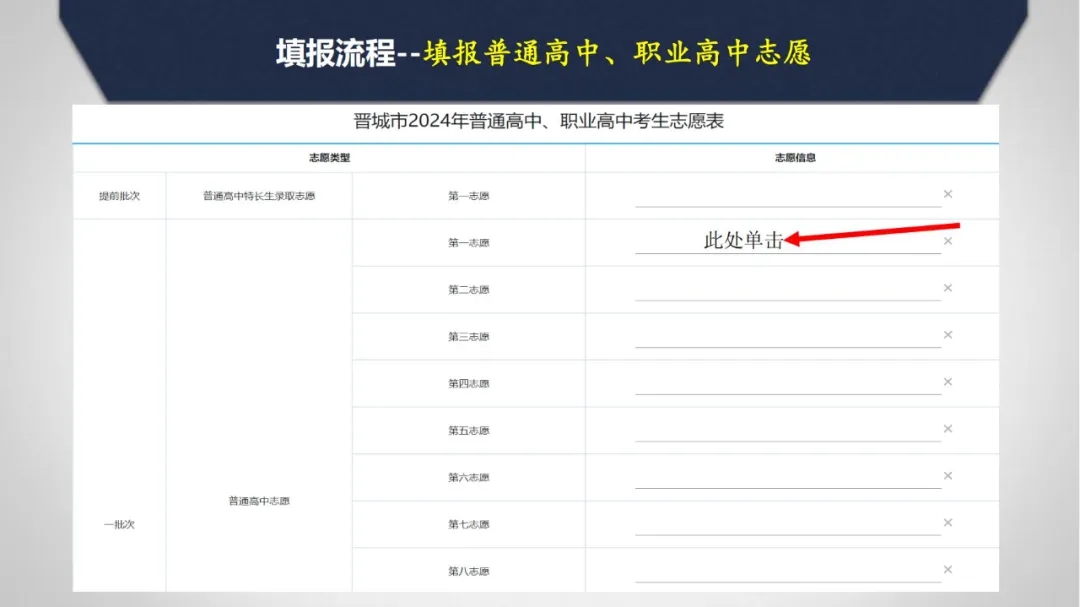Click the × beside 第二志愿
Screen dimensions: 1080x607
[947, 288]
